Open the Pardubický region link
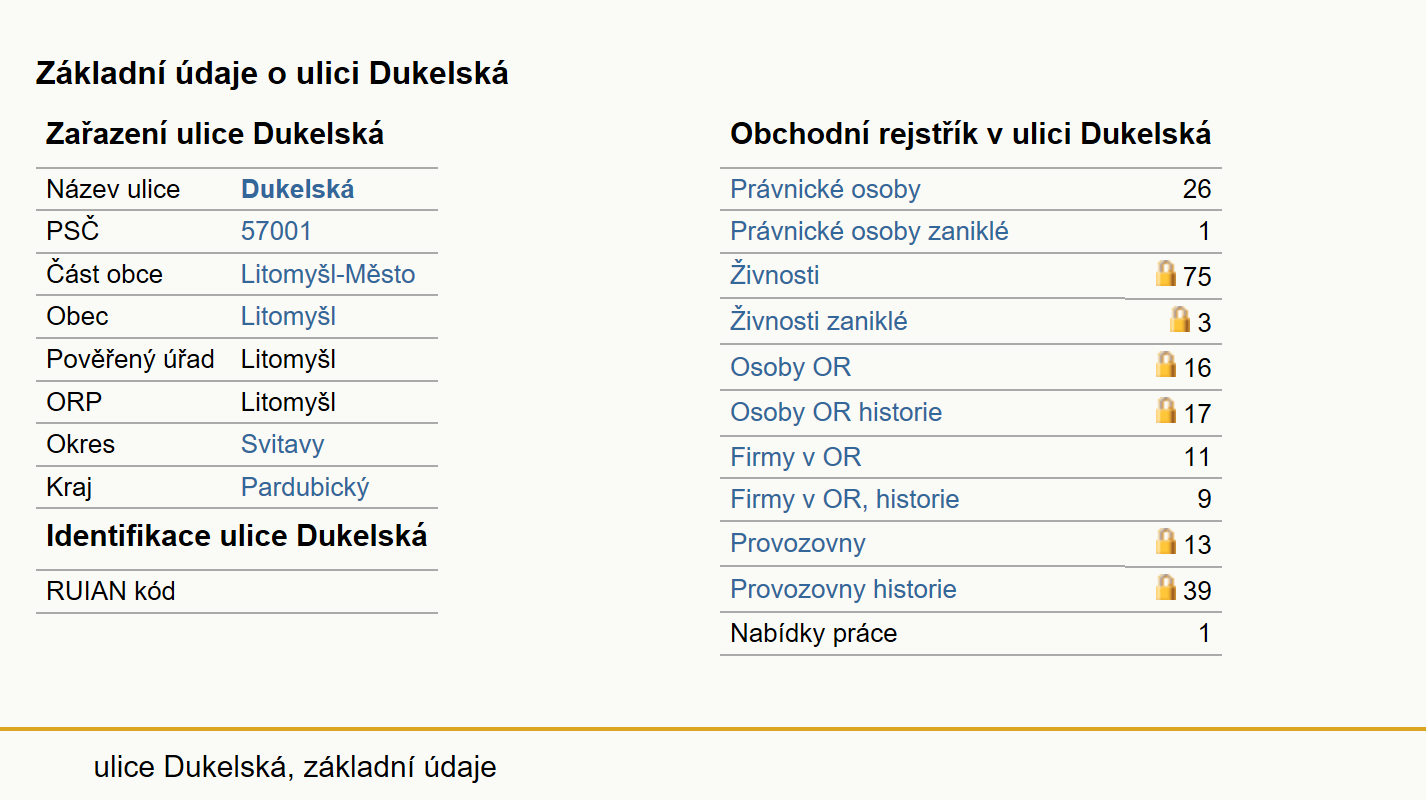 [x=305, y=488]
